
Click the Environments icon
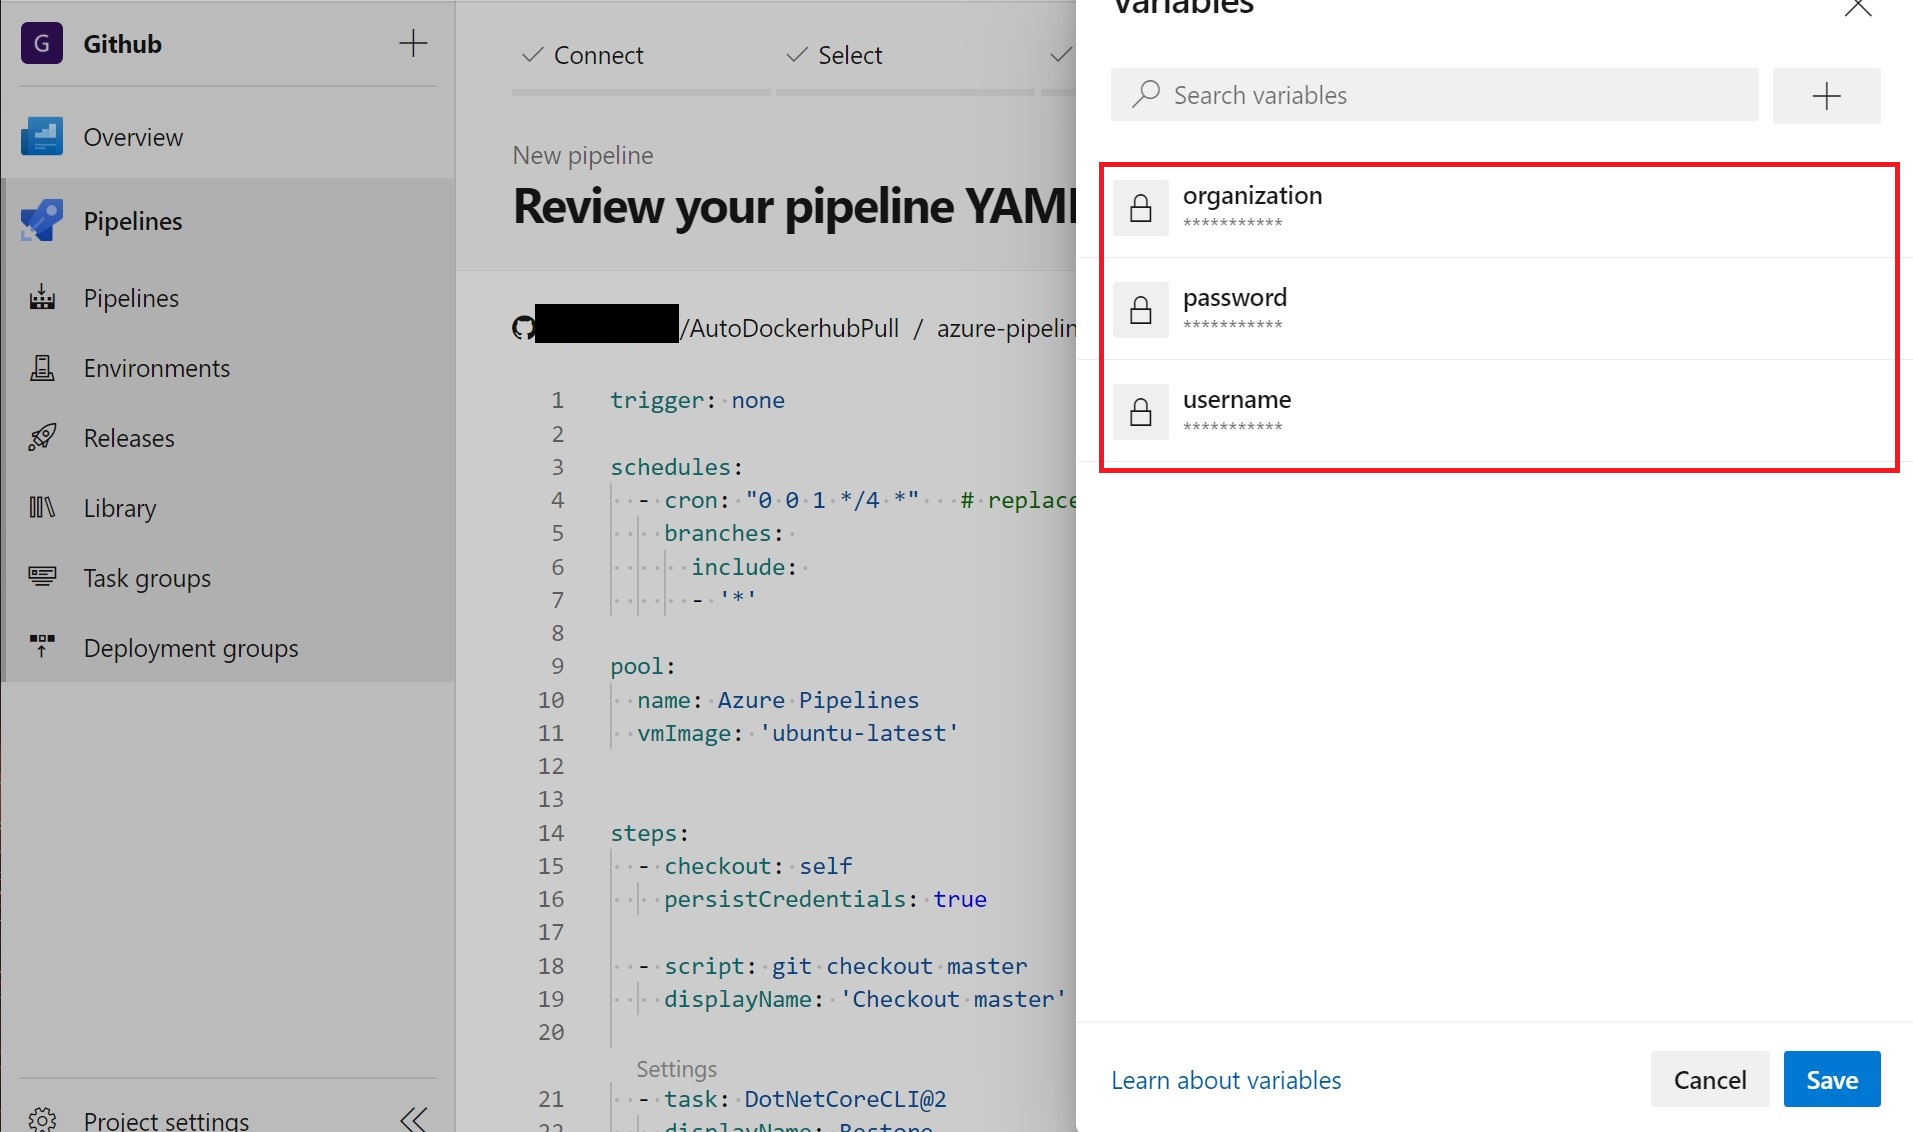pyautogui.click(x=42, y=367)
